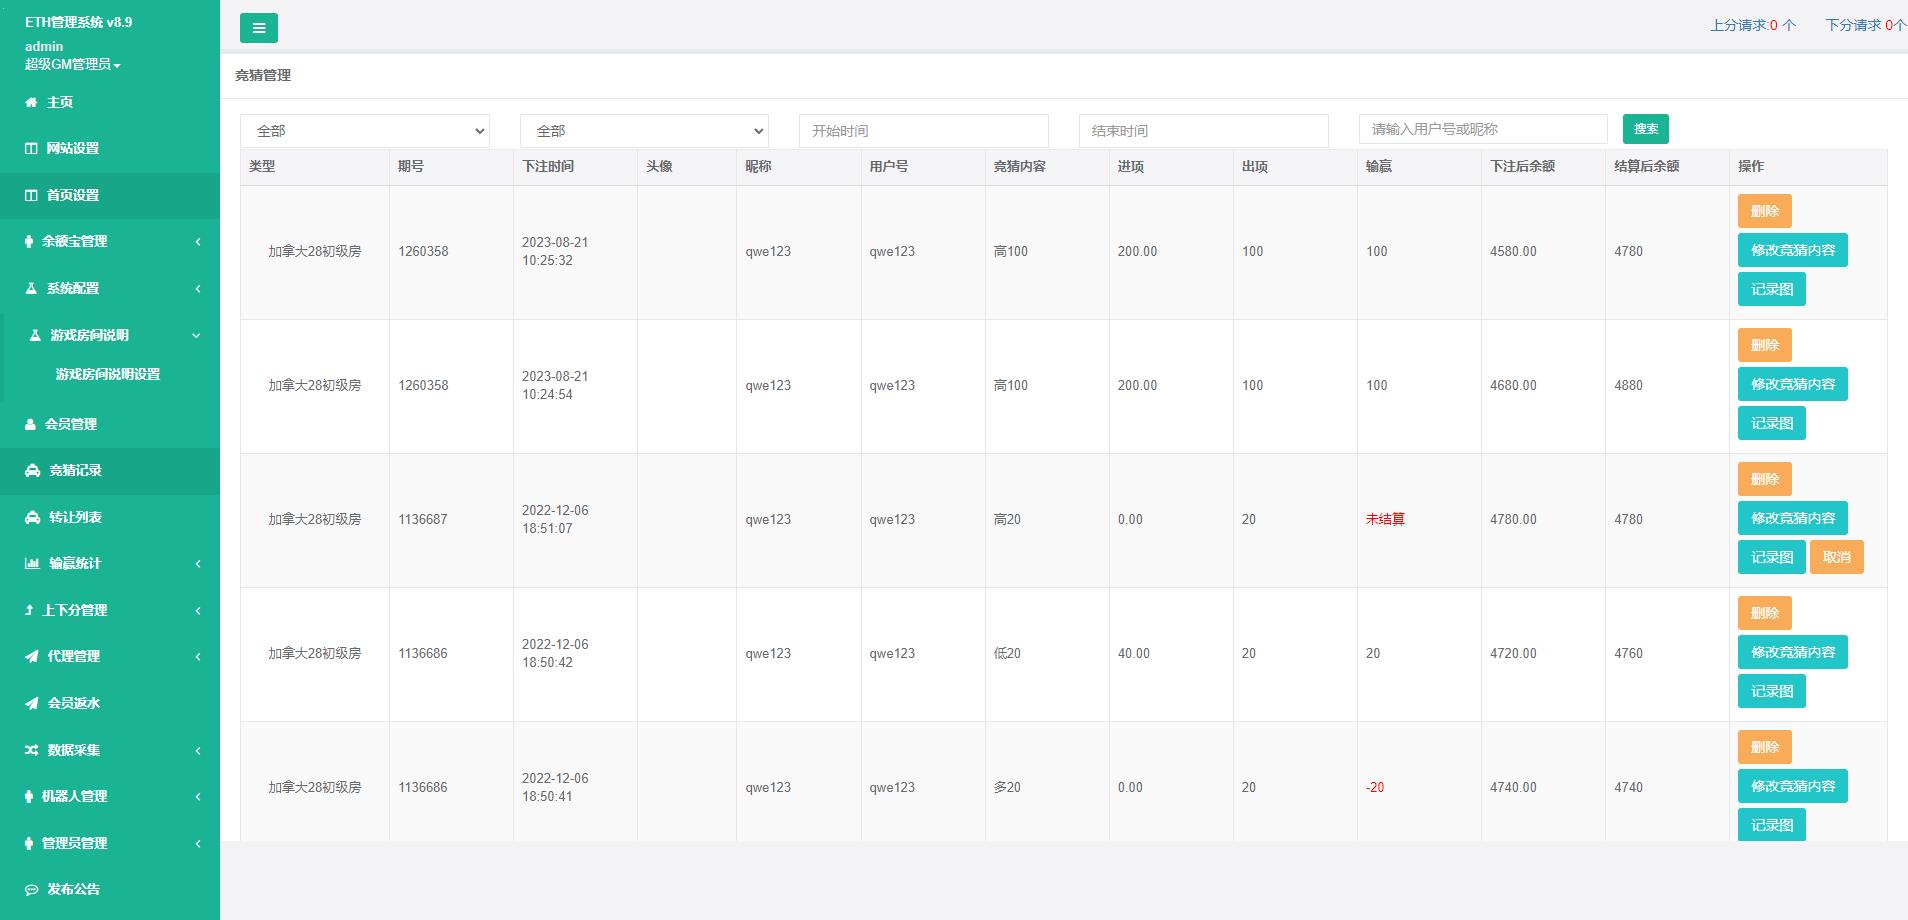Click the green 搜索 button
1908x920 pixels.
1645,129
